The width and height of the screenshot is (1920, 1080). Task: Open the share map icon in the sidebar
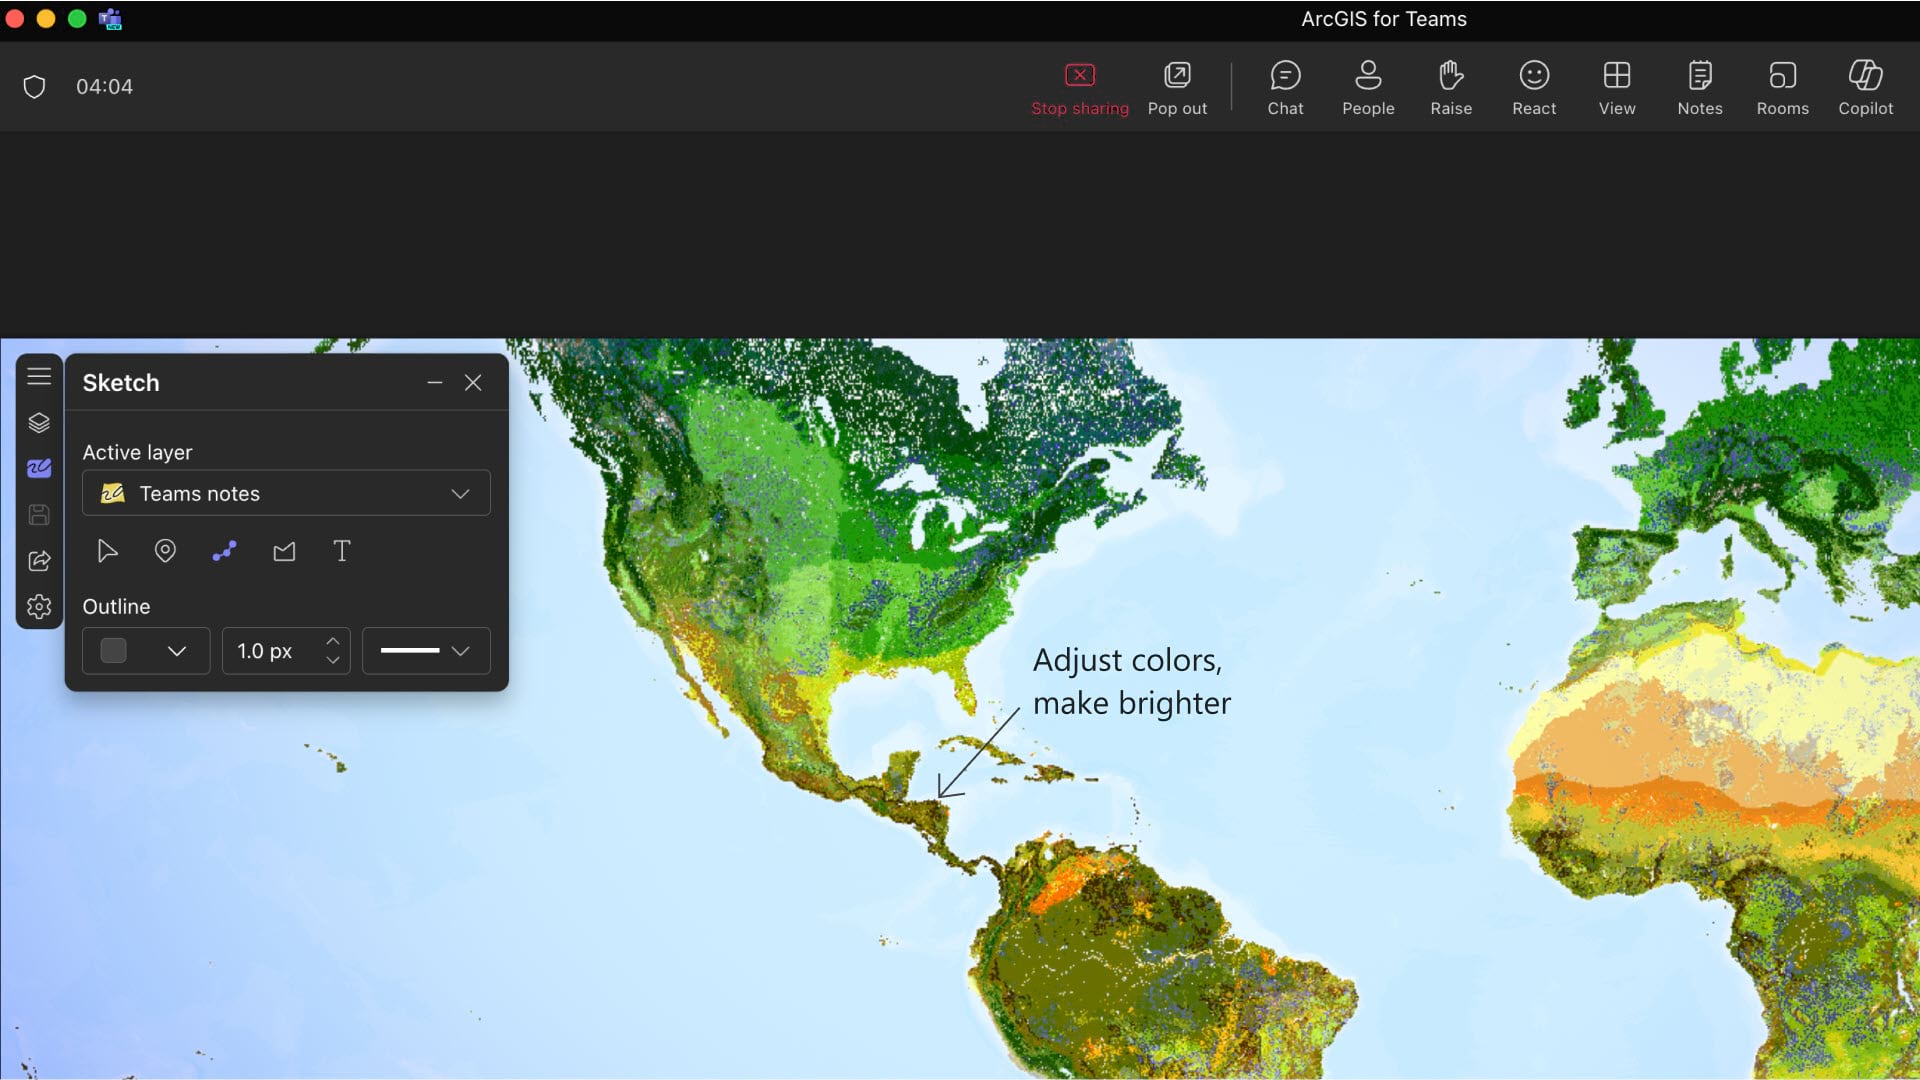(x=39, y=561)
